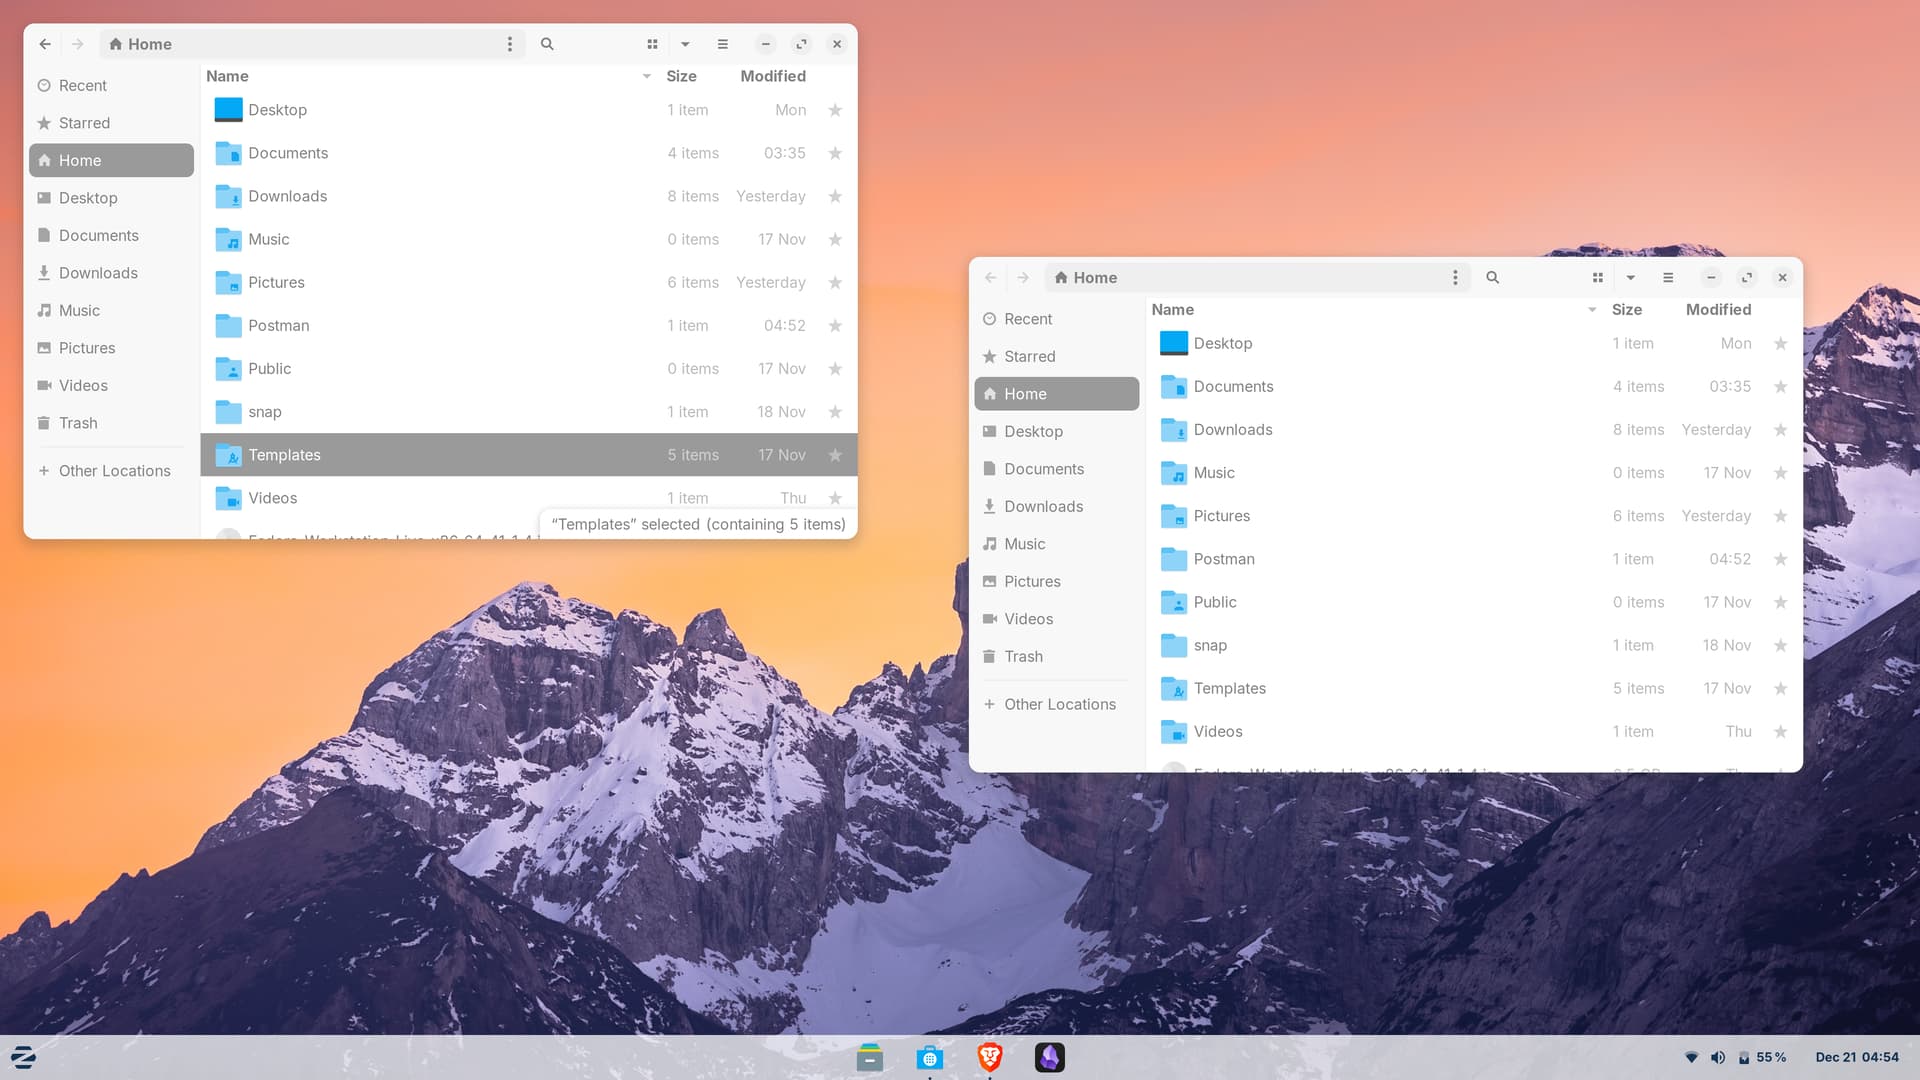1920x1080 pixels.
Task: Switch to grid view in the front Files window
Action: point(1598,277)
